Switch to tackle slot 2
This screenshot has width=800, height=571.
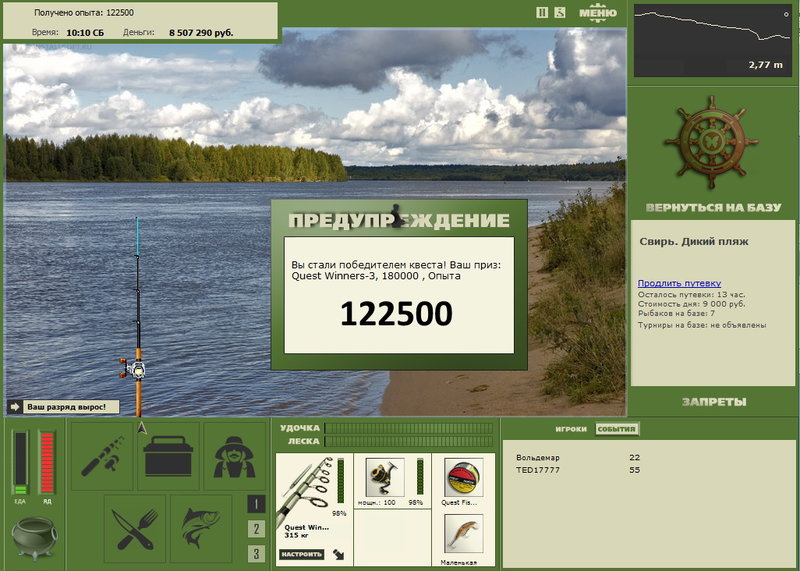pos(256,529)
